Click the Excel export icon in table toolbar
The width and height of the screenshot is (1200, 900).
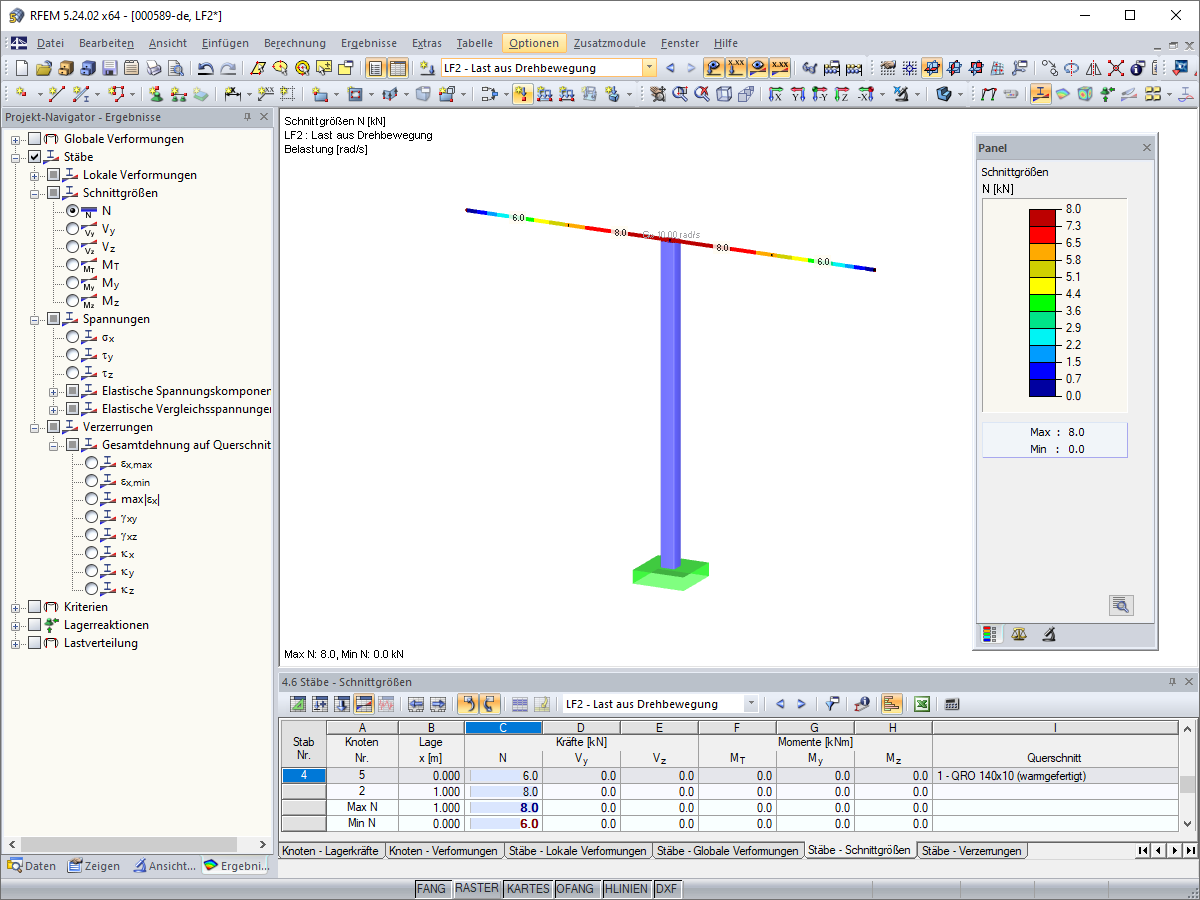click(922, 704)
